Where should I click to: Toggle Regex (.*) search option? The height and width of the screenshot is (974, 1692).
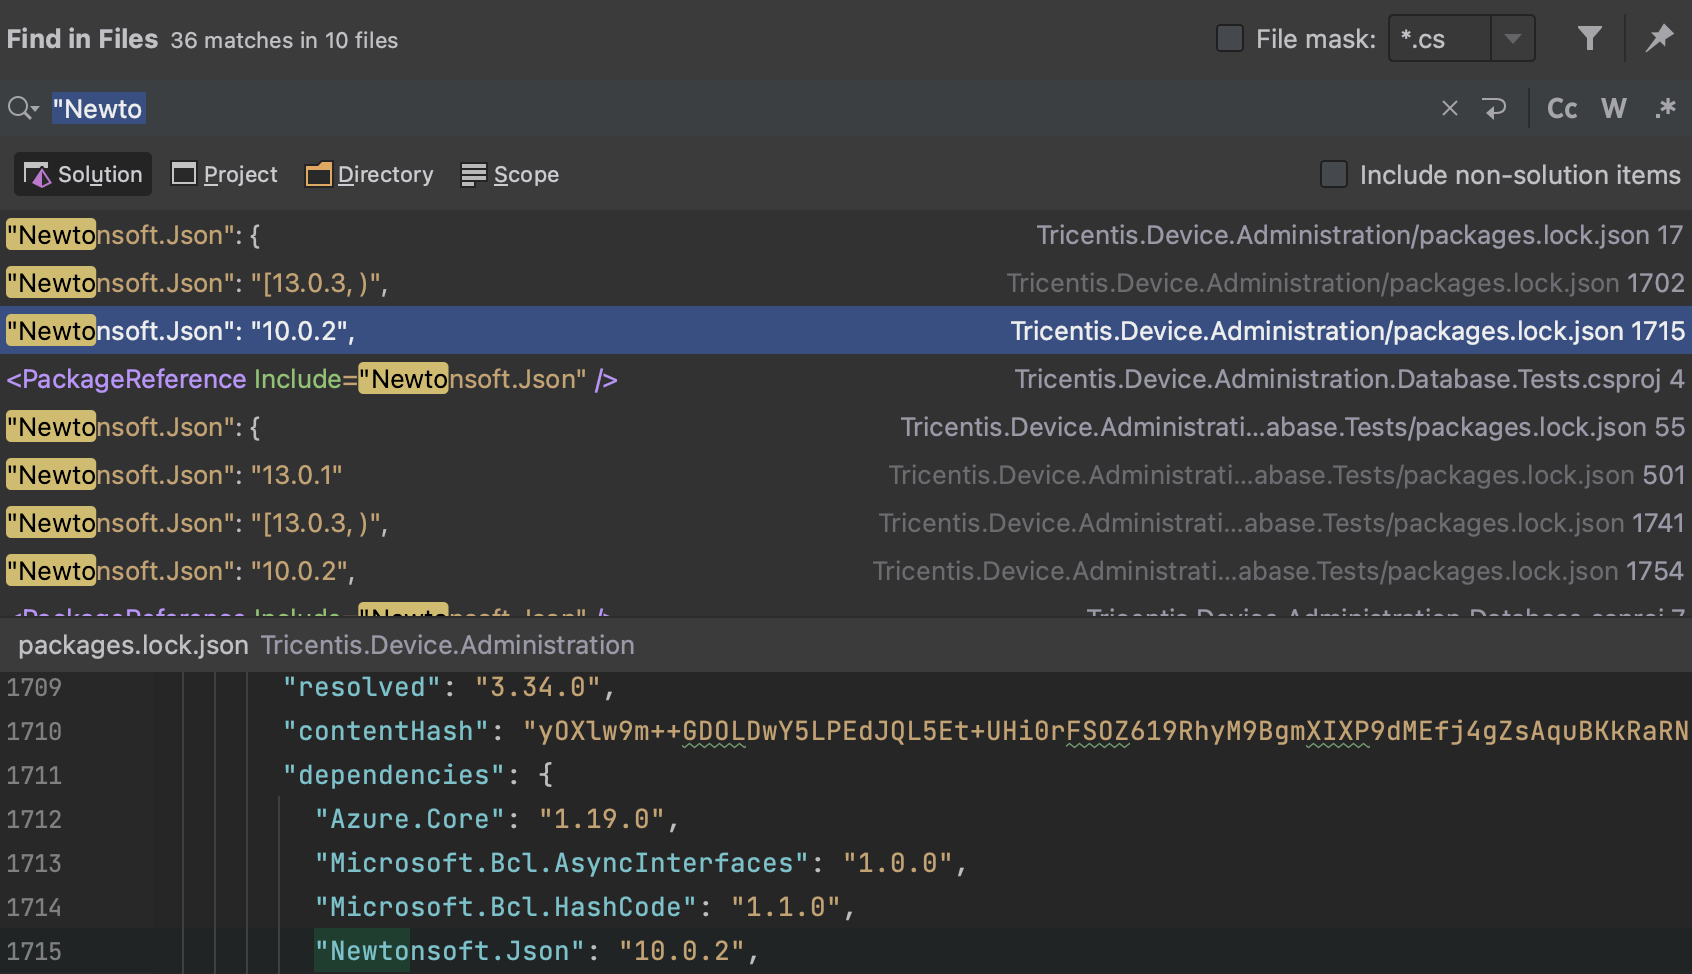1665,108
